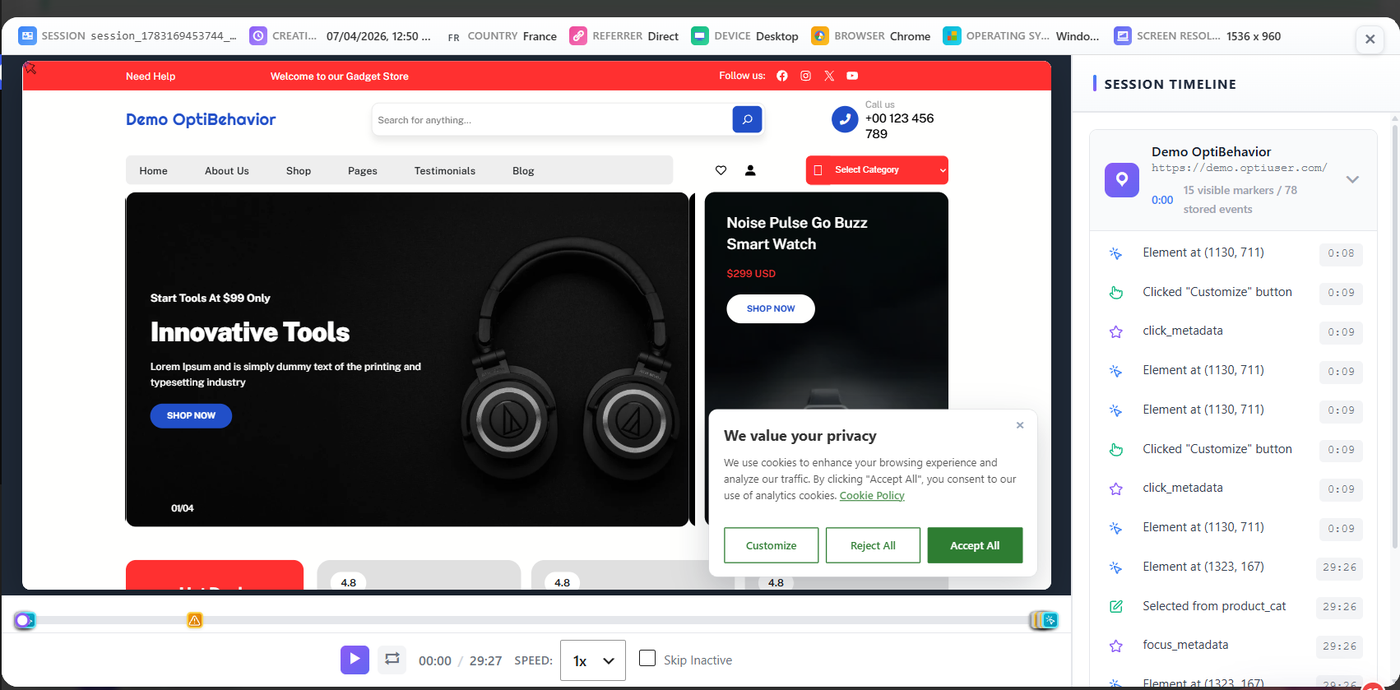Click the user account icon

click(750, 170)
